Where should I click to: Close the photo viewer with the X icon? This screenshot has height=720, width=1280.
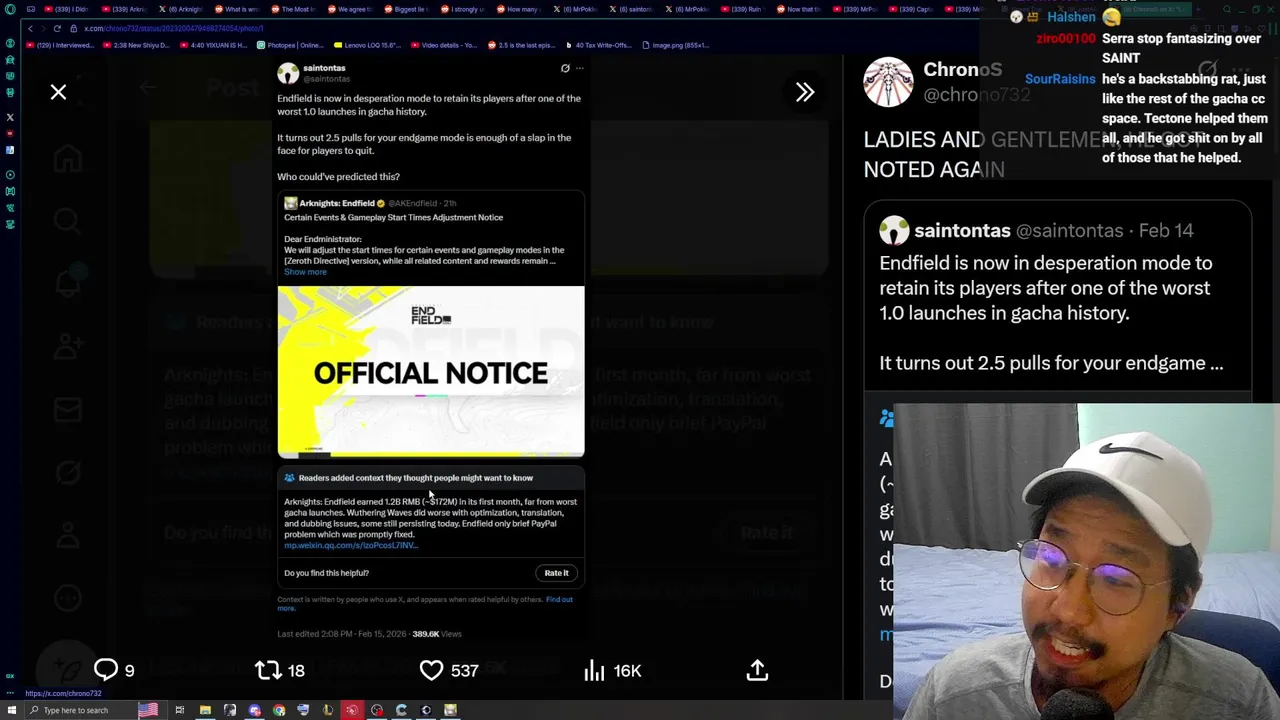click(x=58, y=92)
